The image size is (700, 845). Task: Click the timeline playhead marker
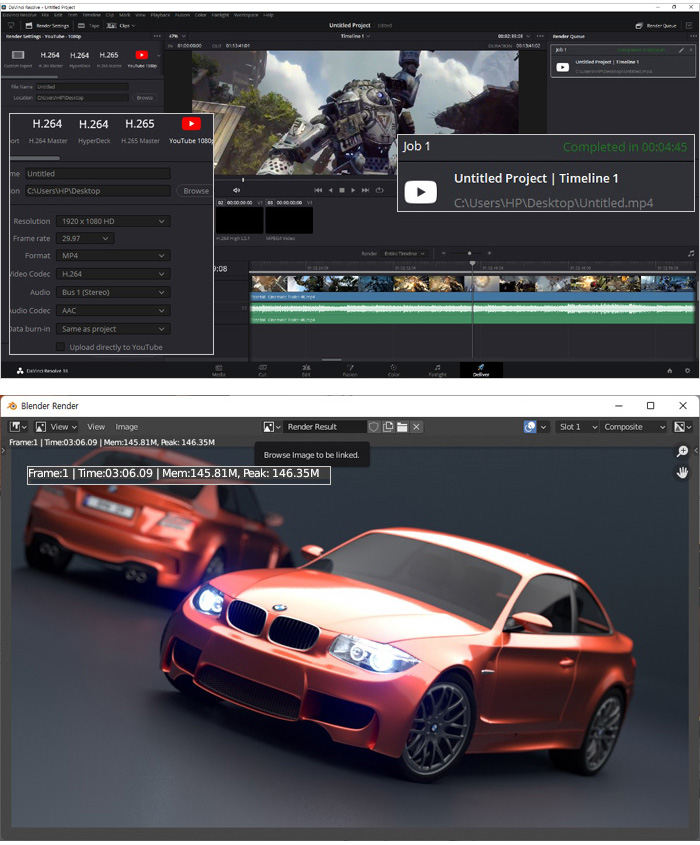point(473,264)
